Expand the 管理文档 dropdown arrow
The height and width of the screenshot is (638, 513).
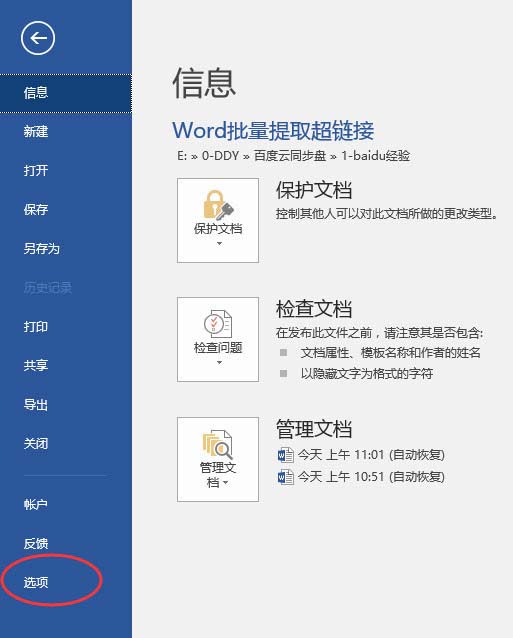point(226,483)
